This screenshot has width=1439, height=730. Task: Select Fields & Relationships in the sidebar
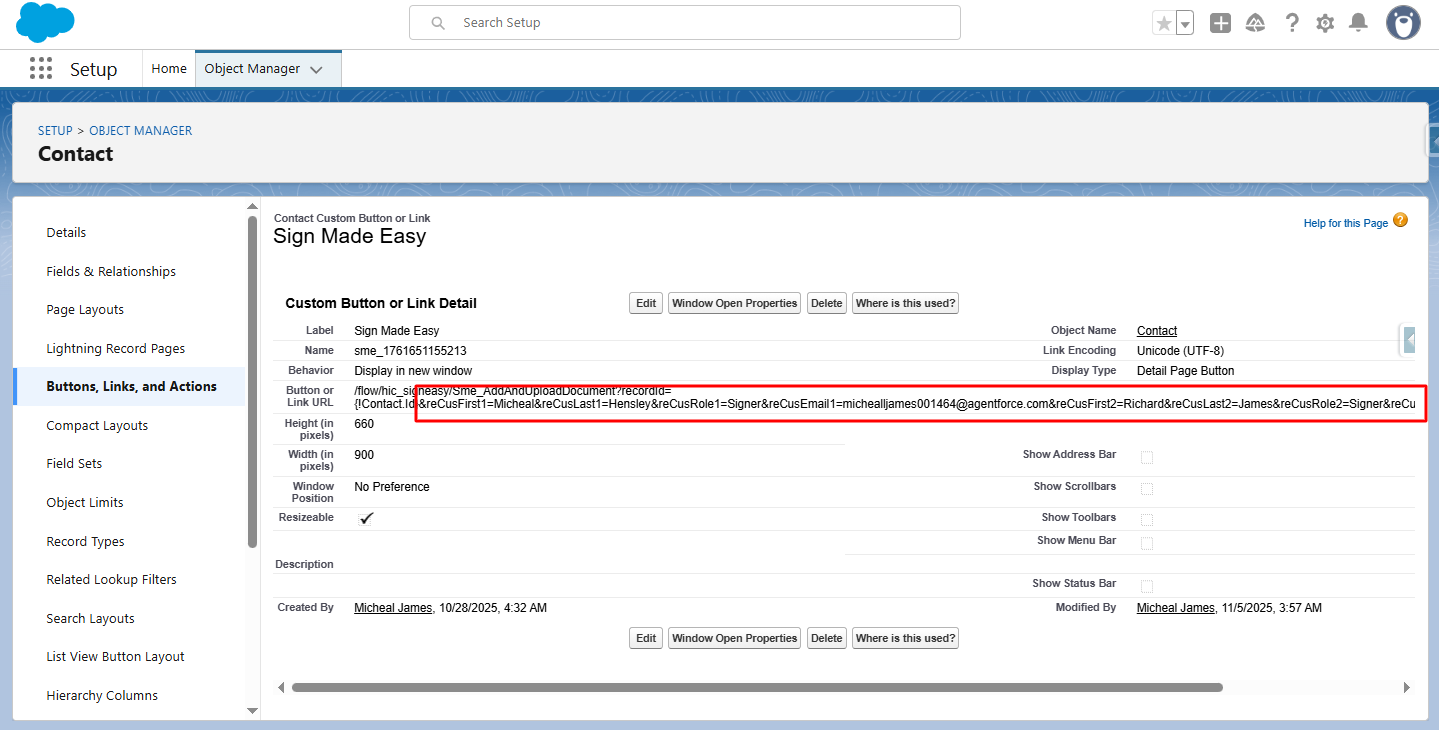pyautogui.click(x=111, y=271)
